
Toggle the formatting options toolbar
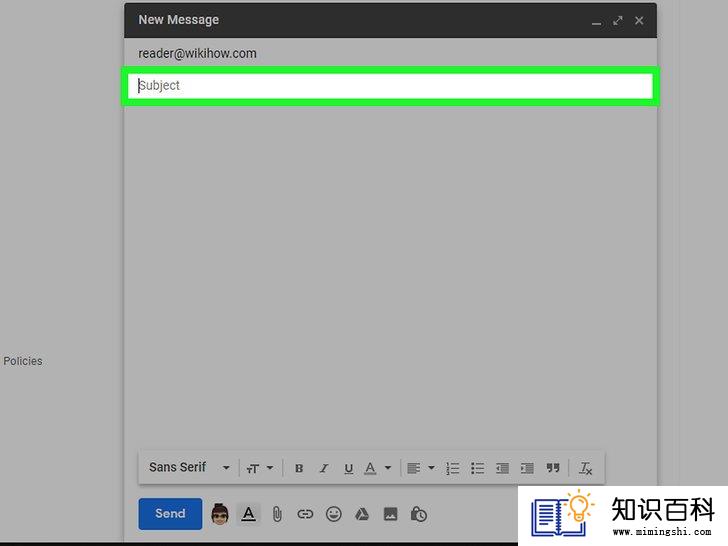click(248, 514)
